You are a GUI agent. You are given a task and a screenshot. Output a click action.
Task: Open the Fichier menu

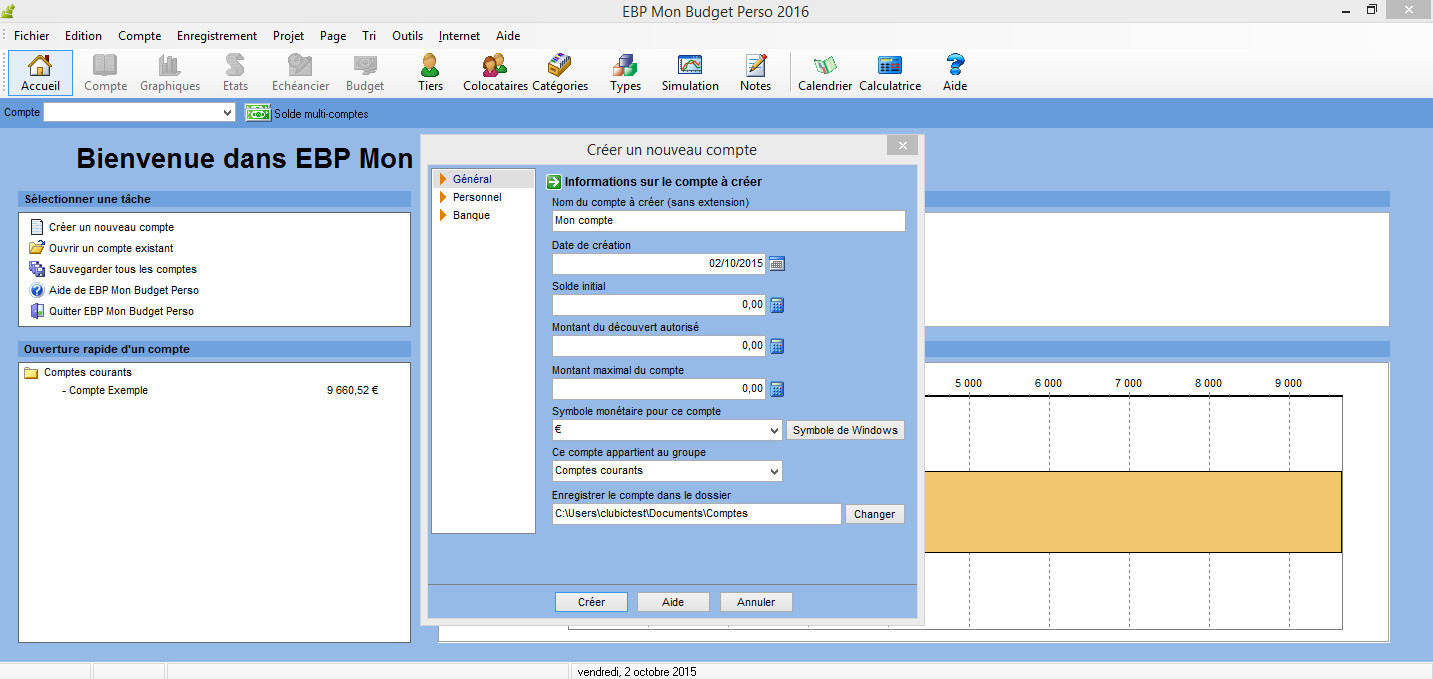(31, 35)
